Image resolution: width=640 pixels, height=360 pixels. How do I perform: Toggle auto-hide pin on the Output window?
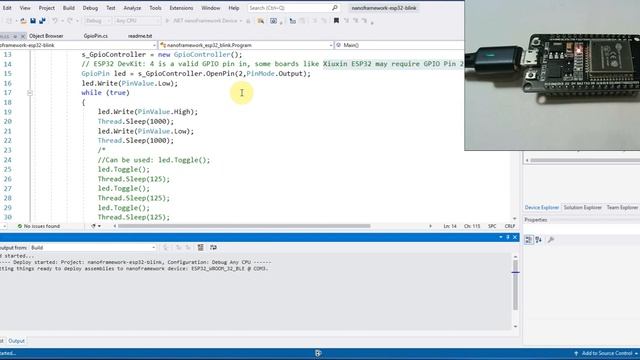pos(508,237)
